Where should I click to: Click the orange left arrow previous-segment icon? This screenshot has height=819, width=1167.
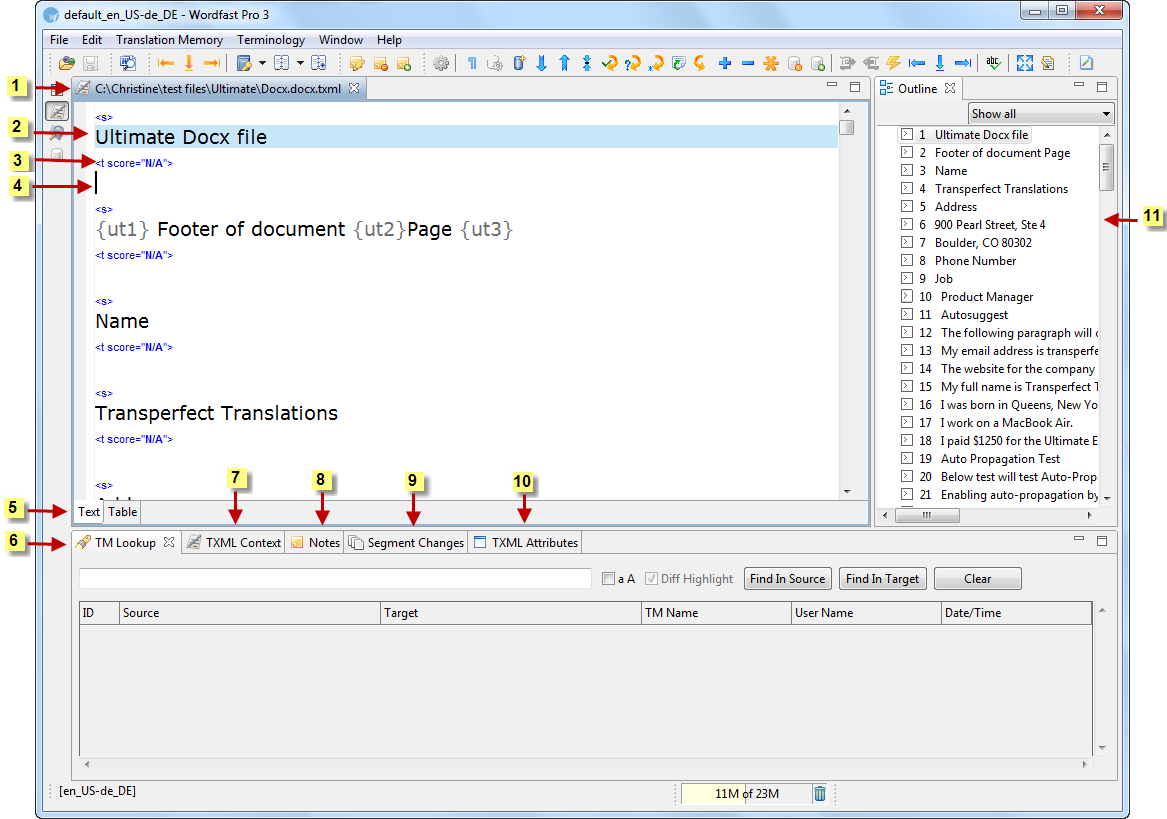tap(166, 63)
